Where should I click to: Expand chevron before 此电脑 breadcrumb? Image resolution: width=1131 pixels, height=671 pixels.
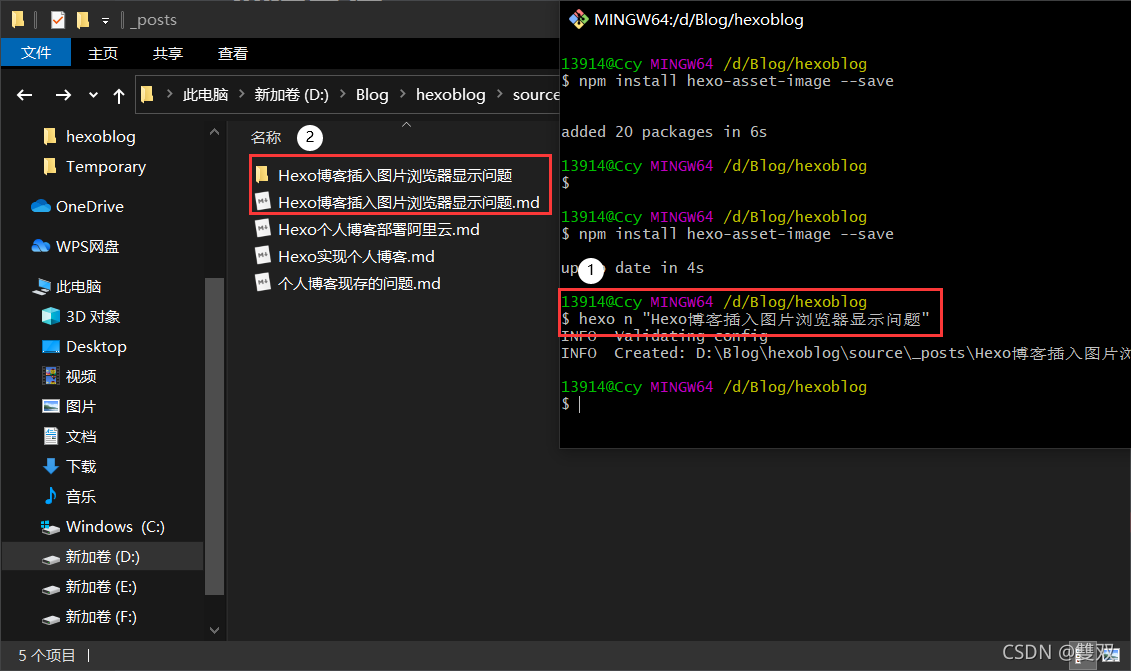[170, 94]
